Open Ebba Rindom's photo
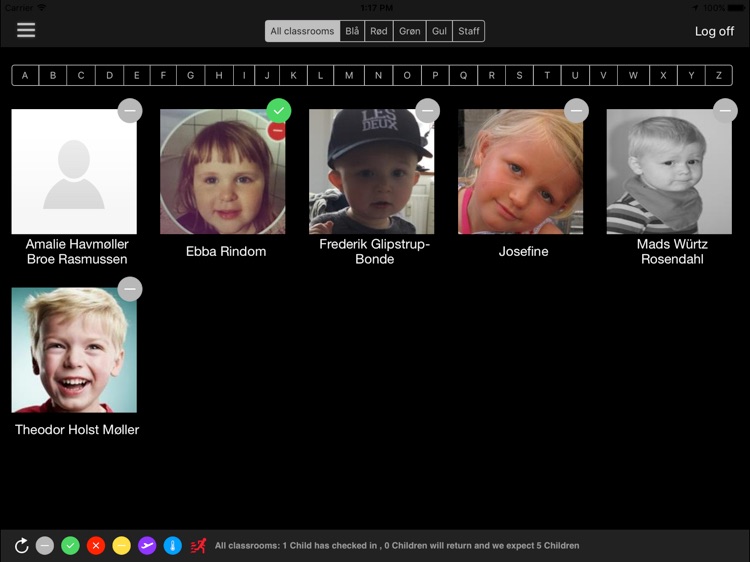This screenshot has width=750, height=562. pyautogui.click(x=222, y=172)
